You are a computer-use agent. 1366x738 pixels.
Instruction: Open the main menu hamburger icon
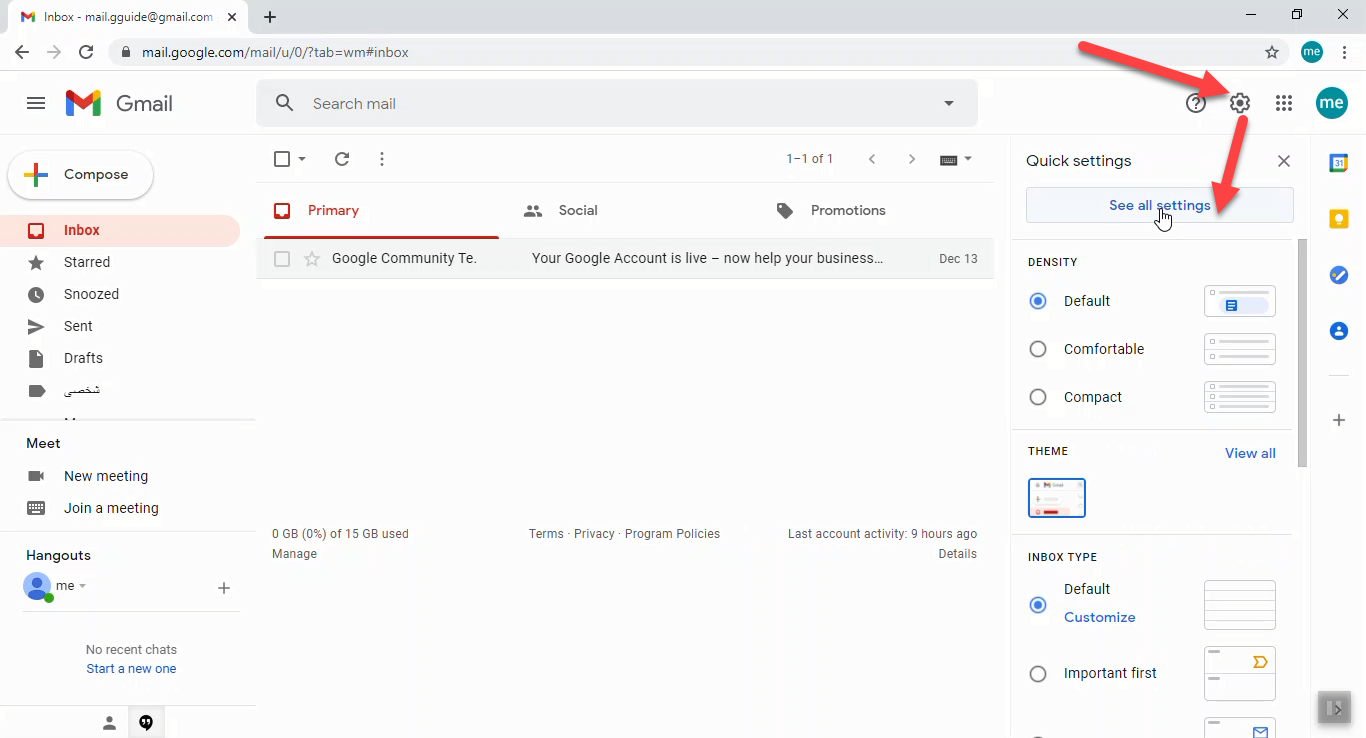pos(36,103)
